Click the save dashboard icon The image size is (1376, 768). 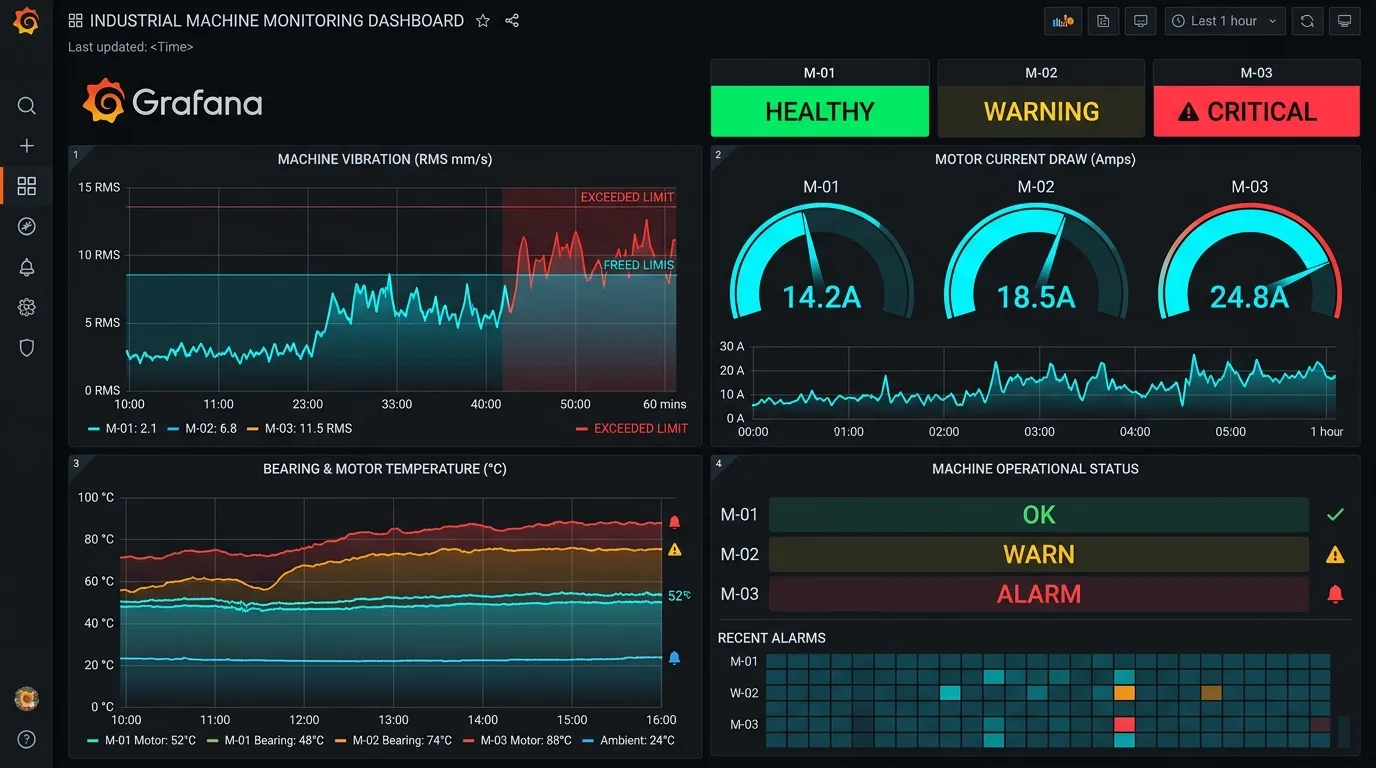1103,21
